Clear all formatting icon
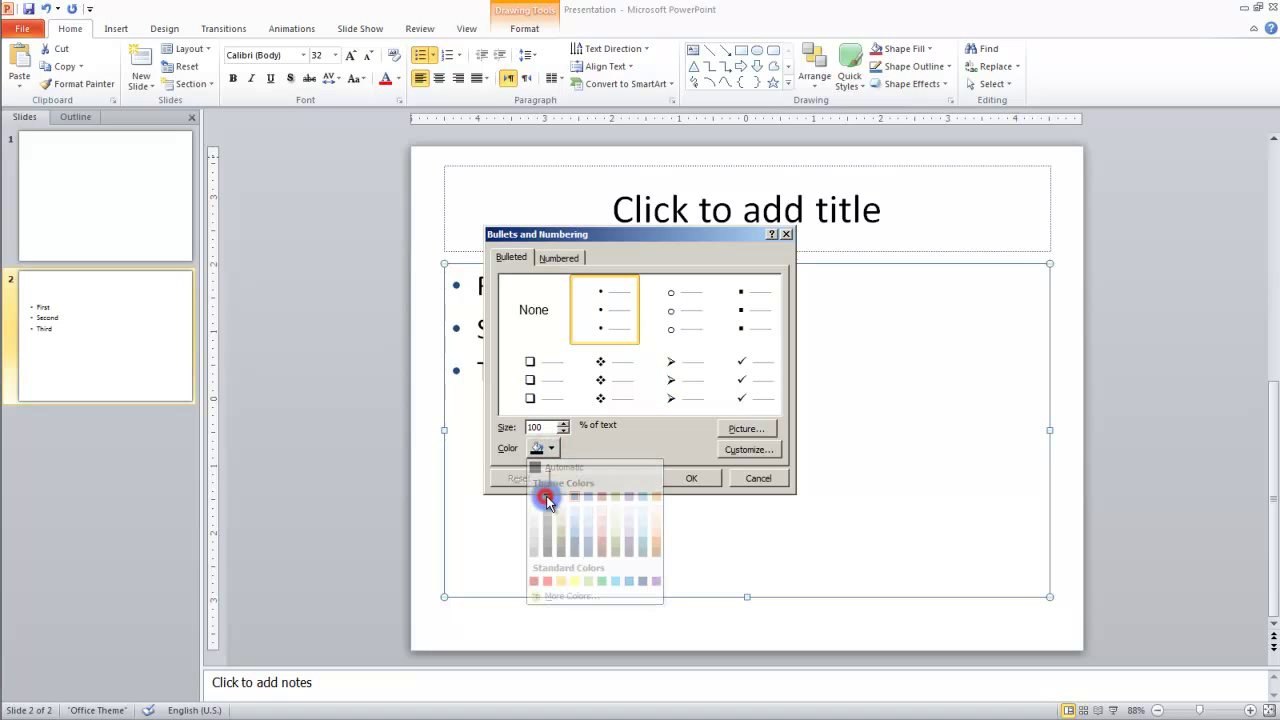Viewport: 1280px width, 720px height. 394,55
